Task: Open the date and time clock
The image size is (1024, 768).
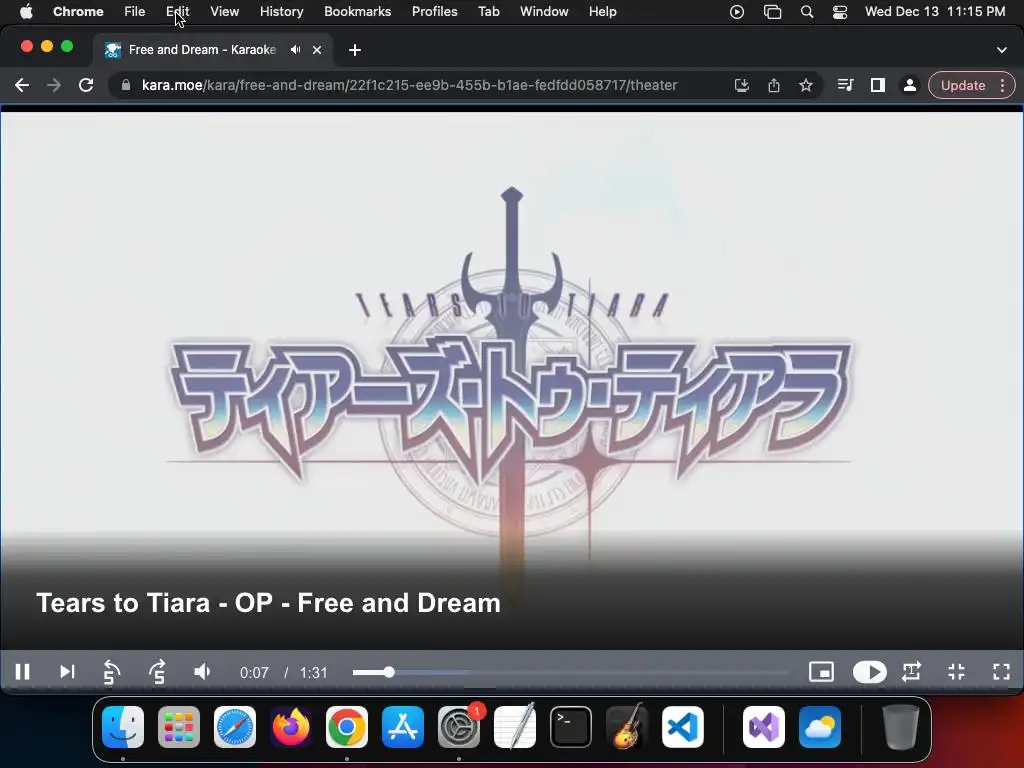Action: [935, 12]
